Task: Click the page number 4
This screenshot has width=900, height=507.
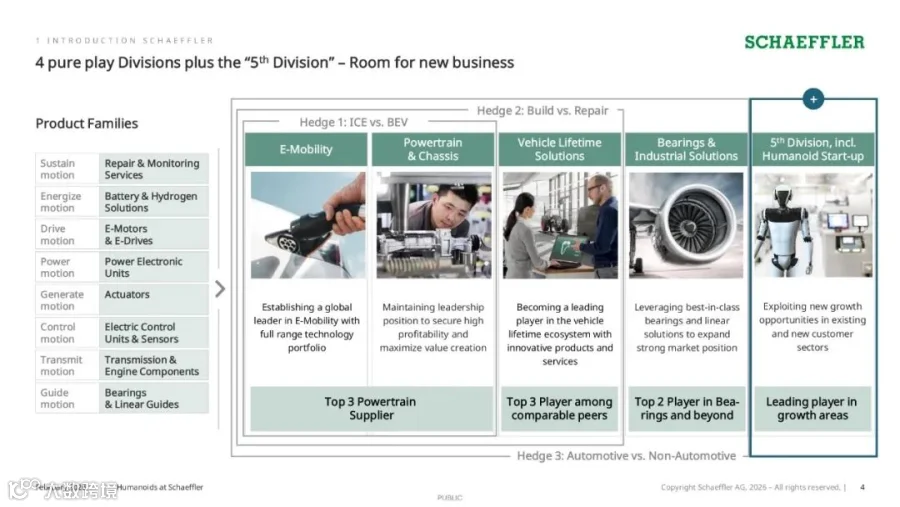Action: point(862,487)
